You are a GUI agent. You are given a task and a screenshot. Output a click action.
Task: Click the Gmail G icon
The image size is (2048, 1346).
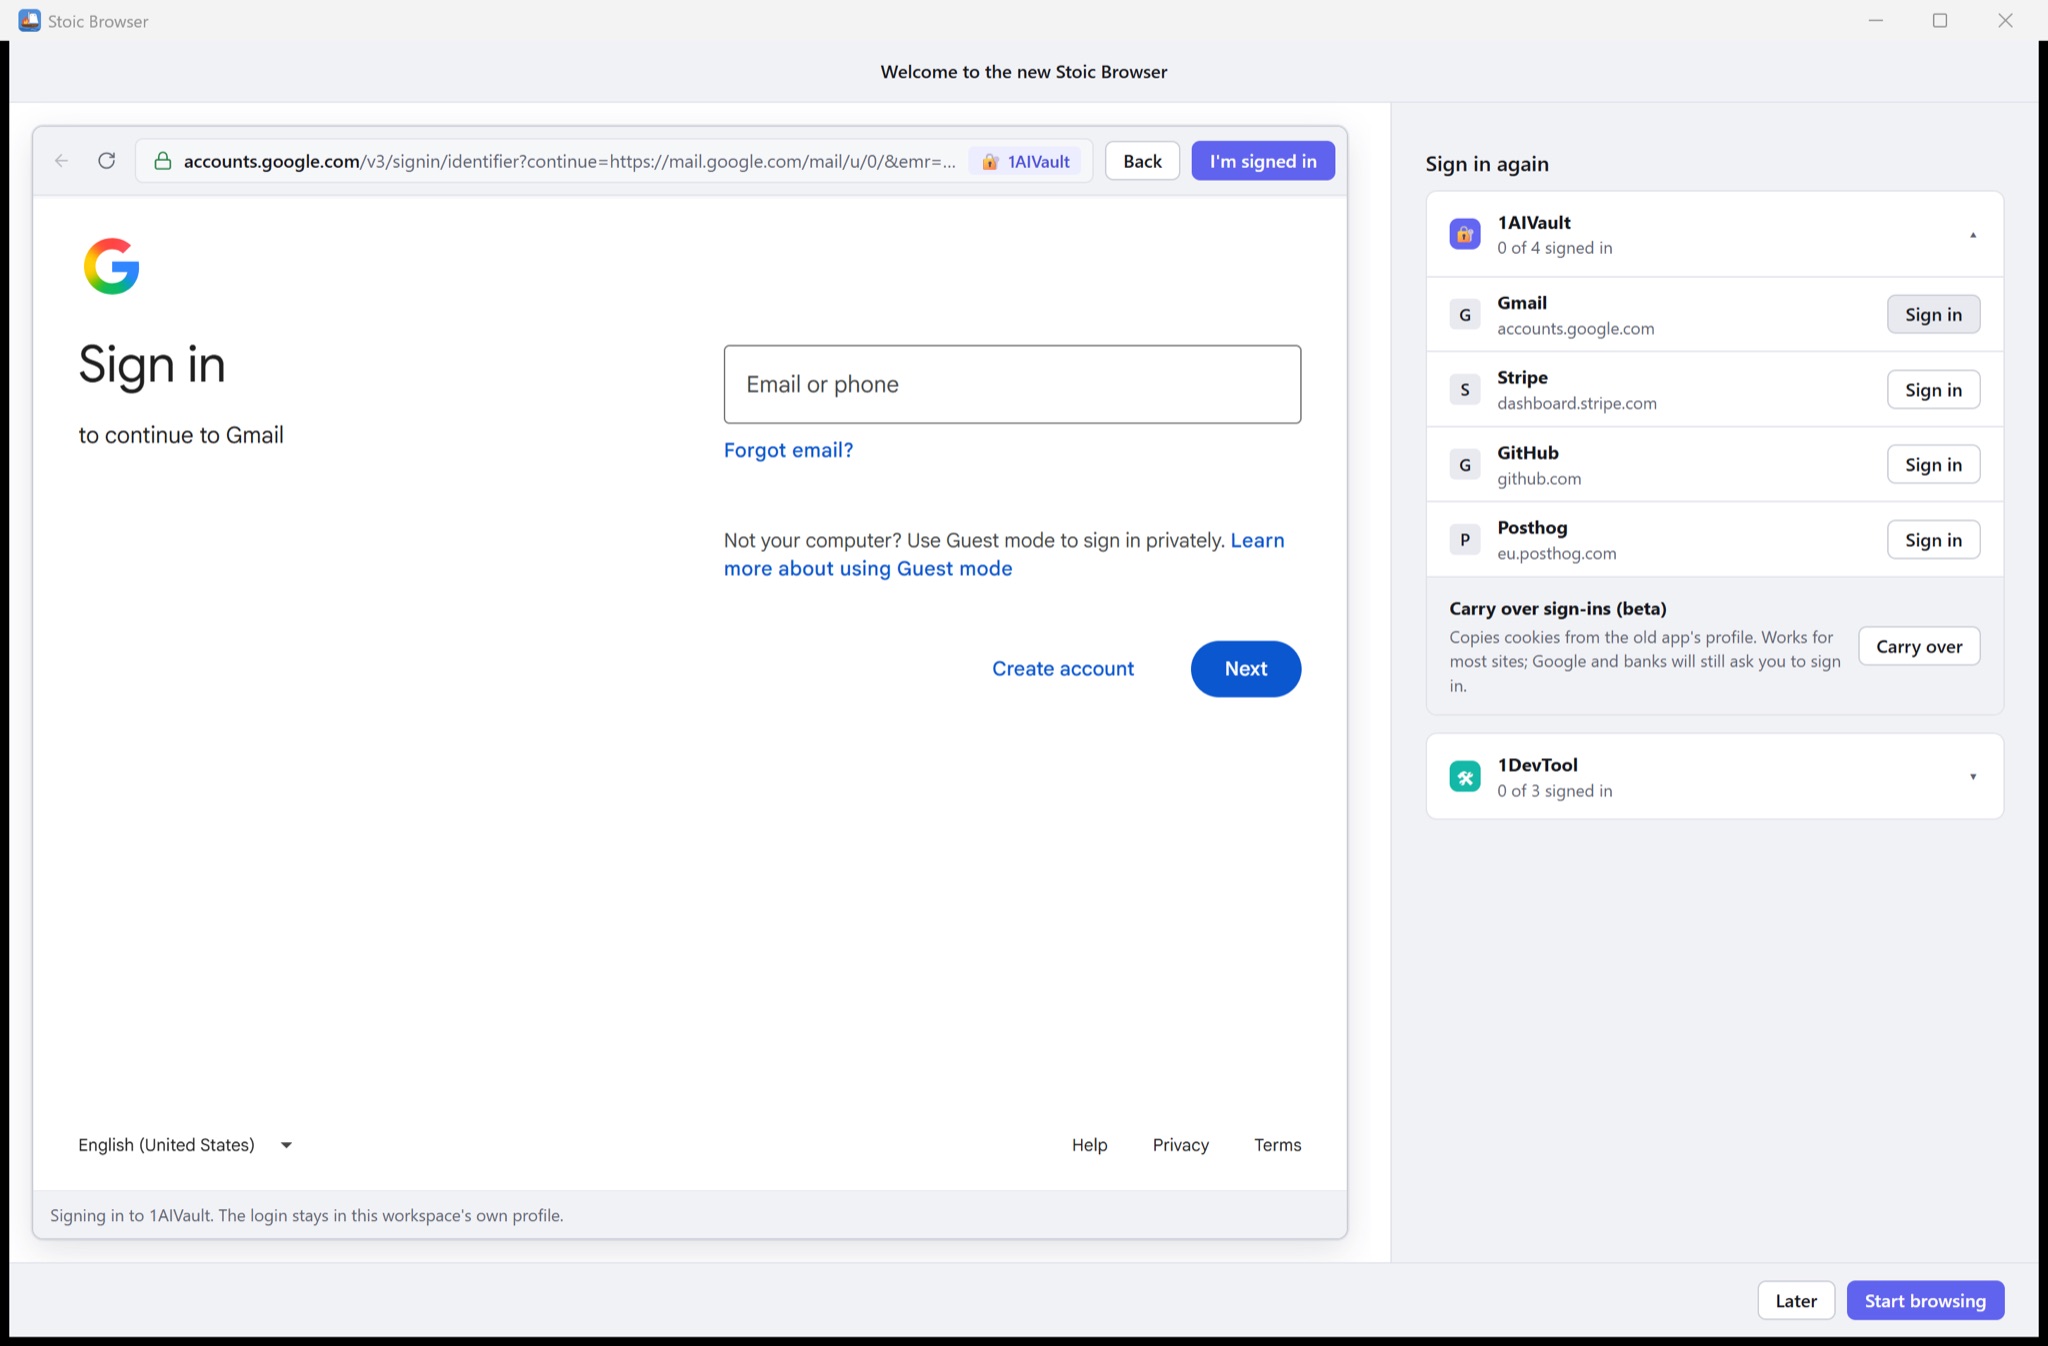(x=1465, y=315)
